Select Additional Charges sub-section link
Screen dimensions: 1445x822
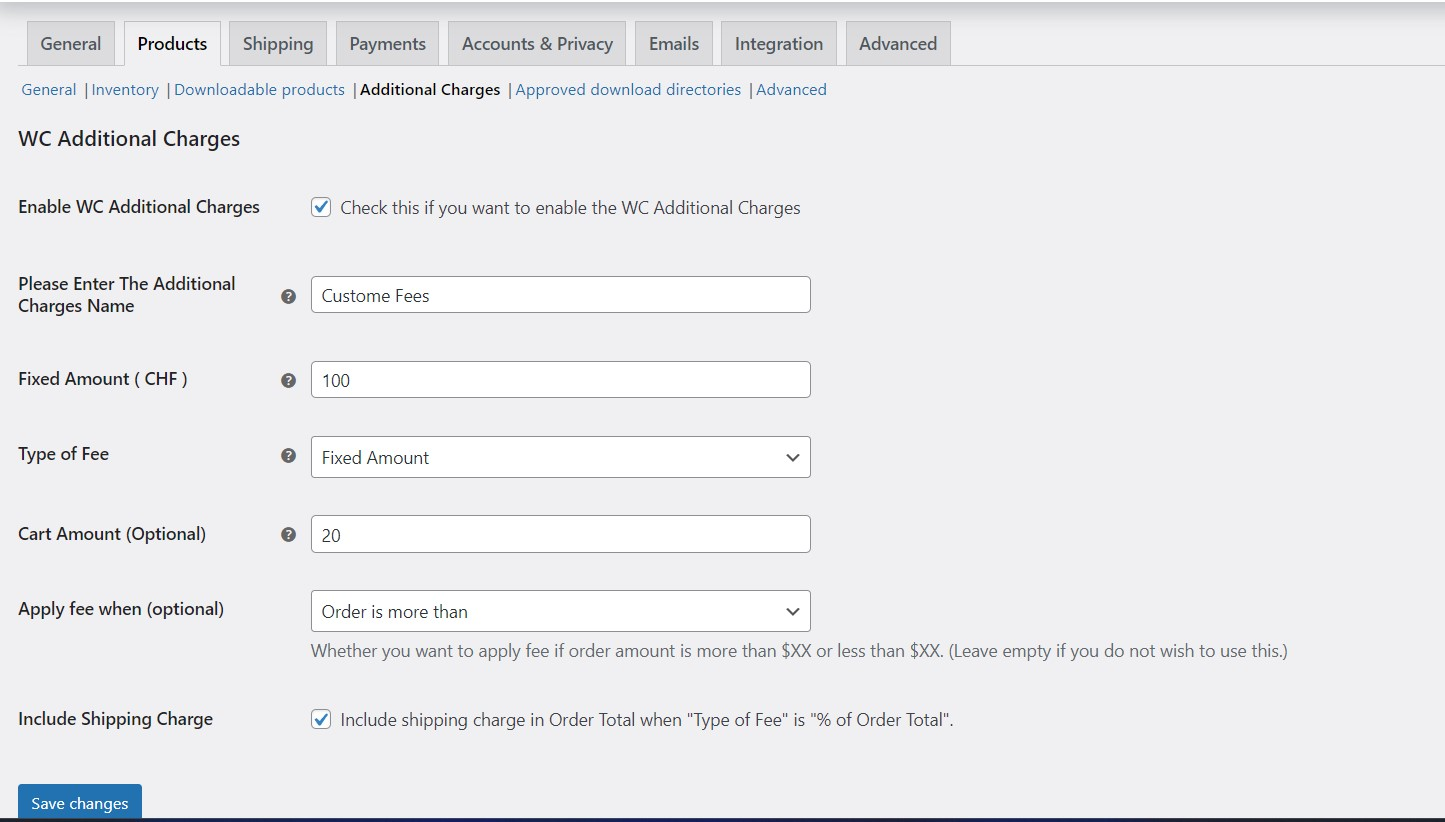tap(430, 89)
